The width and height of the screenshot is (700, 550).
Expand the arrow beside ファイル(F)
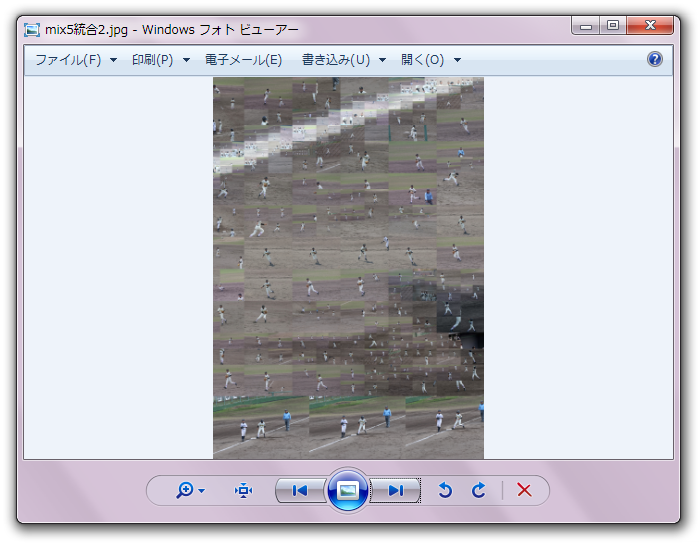coord(113,60)
